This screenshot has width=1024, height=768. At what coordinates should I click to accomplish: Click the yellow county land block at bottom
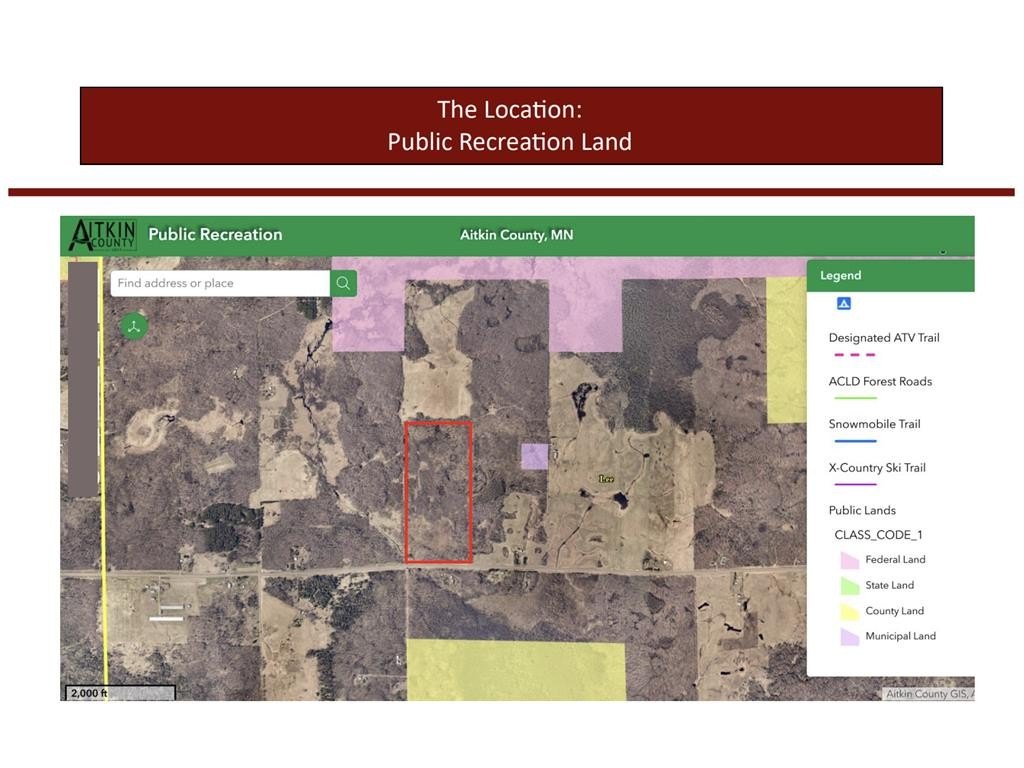[x=515, y=670]
